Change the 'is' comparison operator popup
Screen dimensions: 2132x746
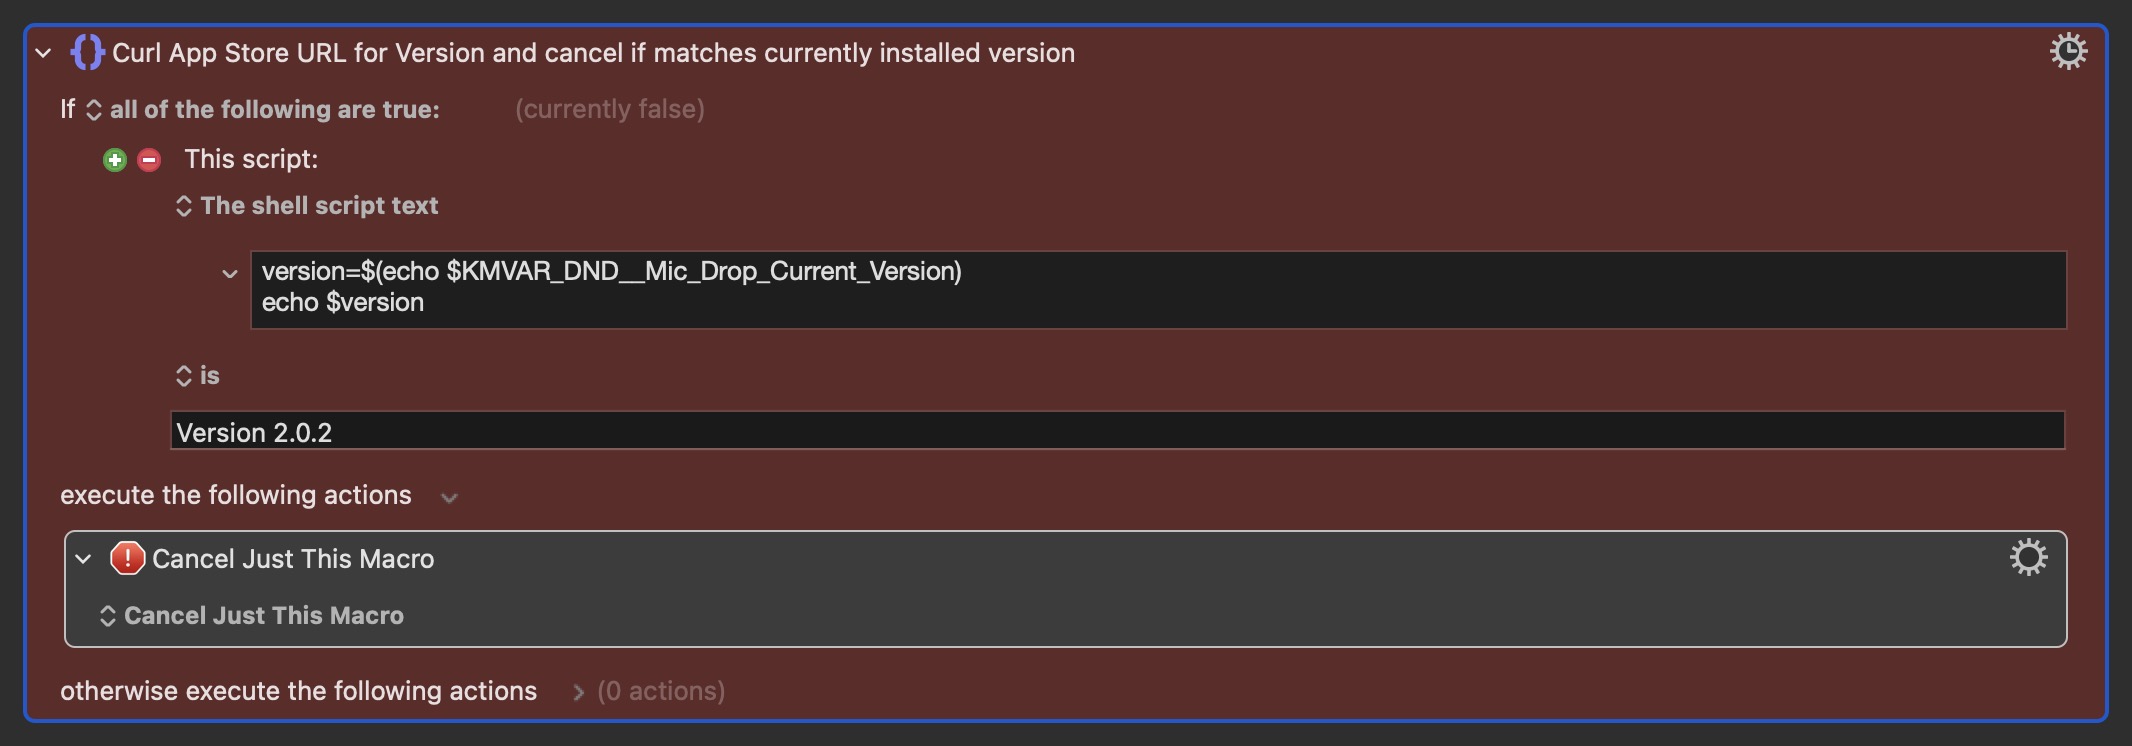[197, 376]
